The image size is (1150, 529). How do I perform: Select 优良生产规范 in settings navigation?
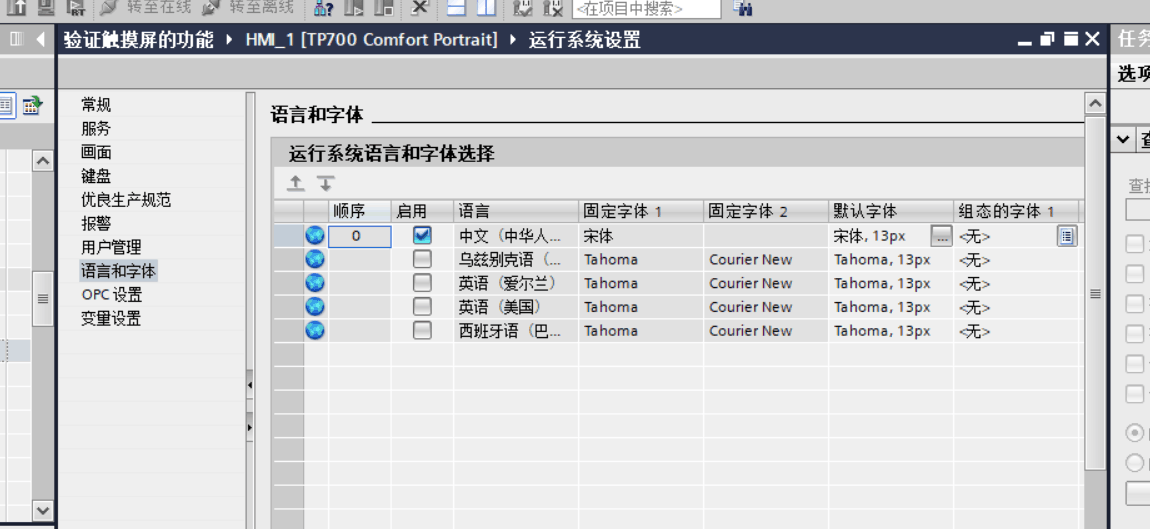126,200
